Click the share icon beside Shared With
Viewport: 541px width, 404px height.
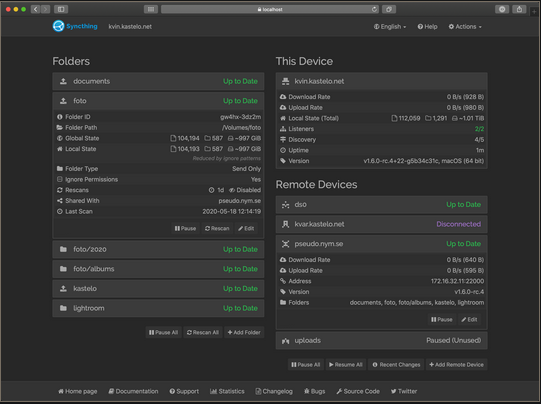[x=60, y=201]
